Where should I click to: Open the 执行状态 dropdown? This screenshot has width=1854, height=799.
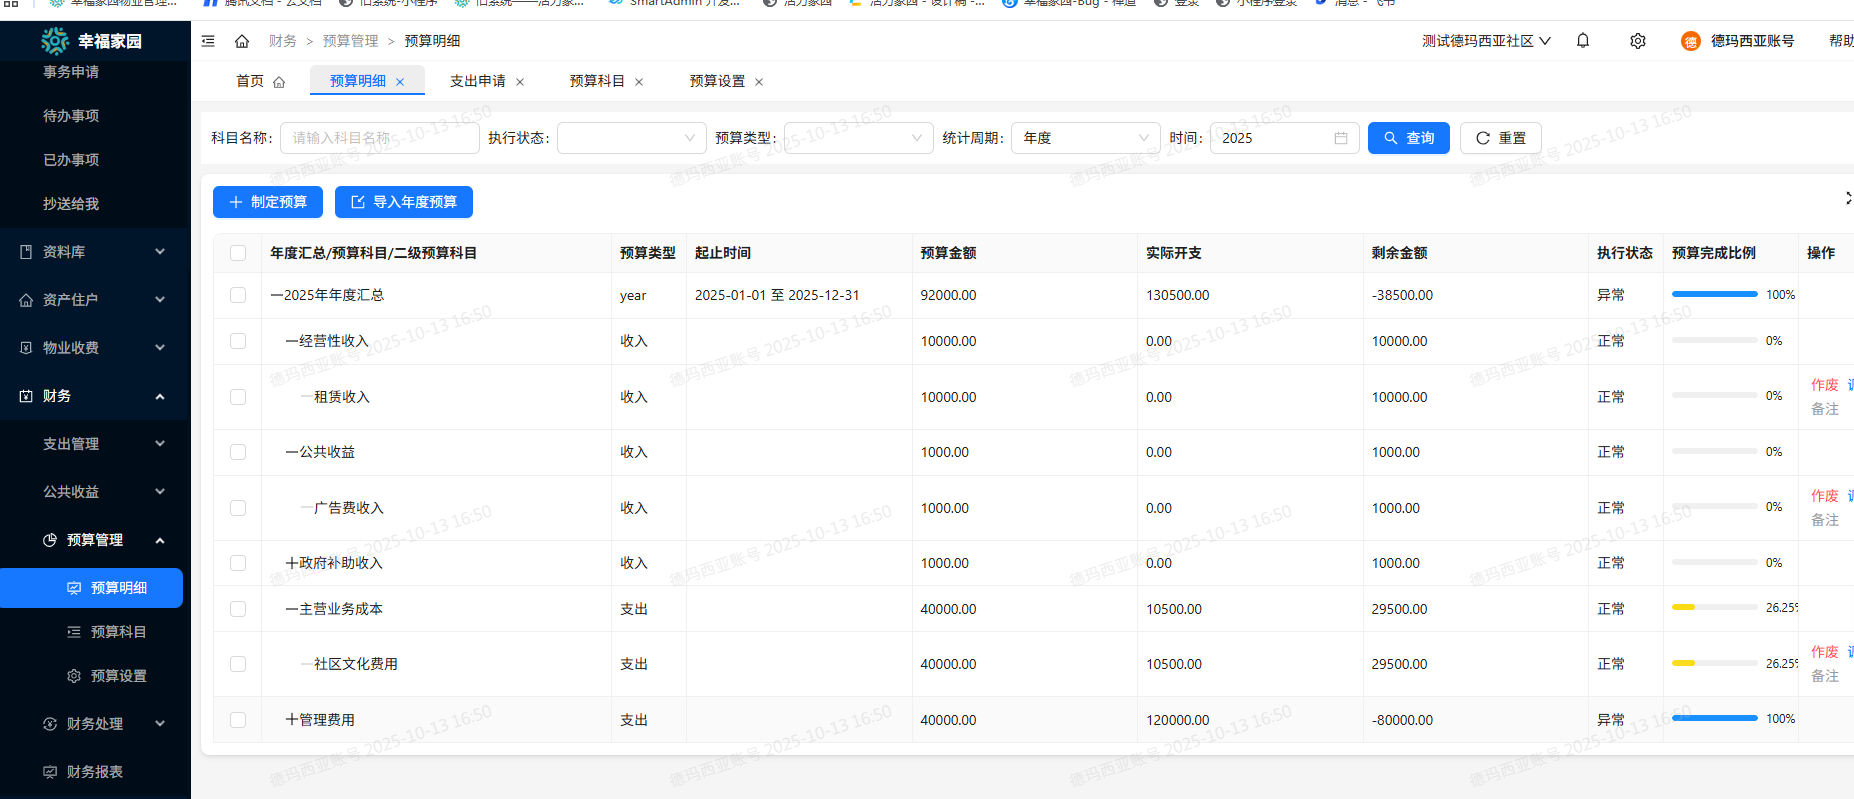[631, 138]
